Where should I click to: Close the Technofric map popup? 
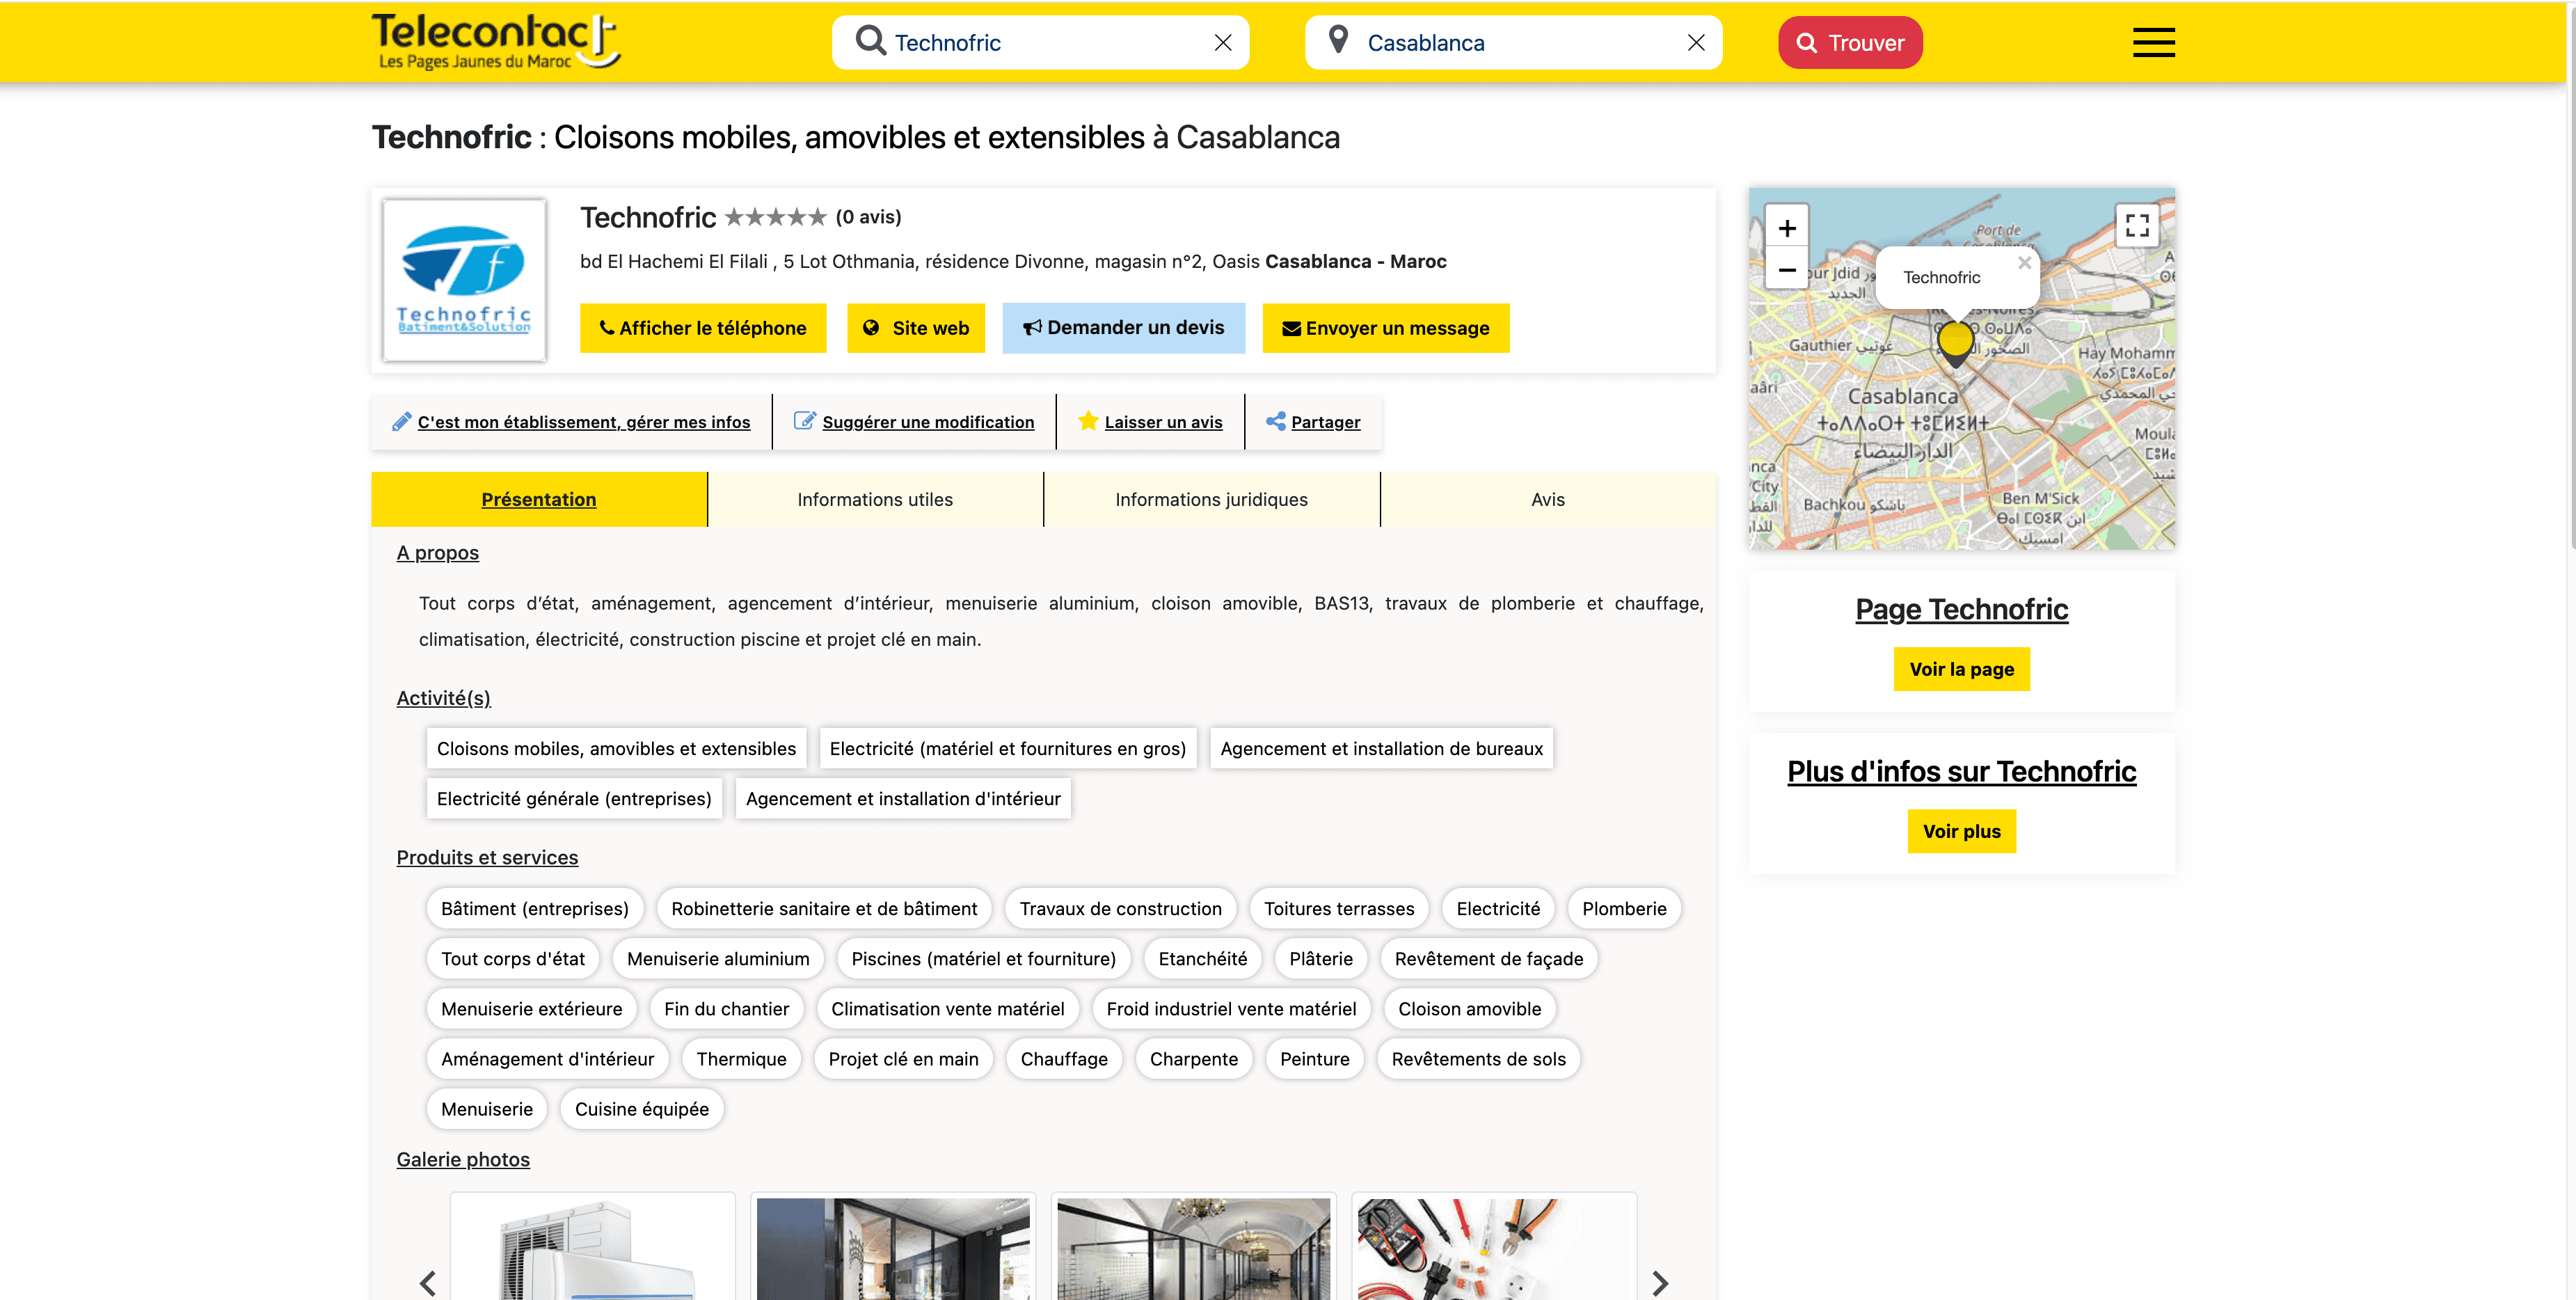[x=2023, y=262]
